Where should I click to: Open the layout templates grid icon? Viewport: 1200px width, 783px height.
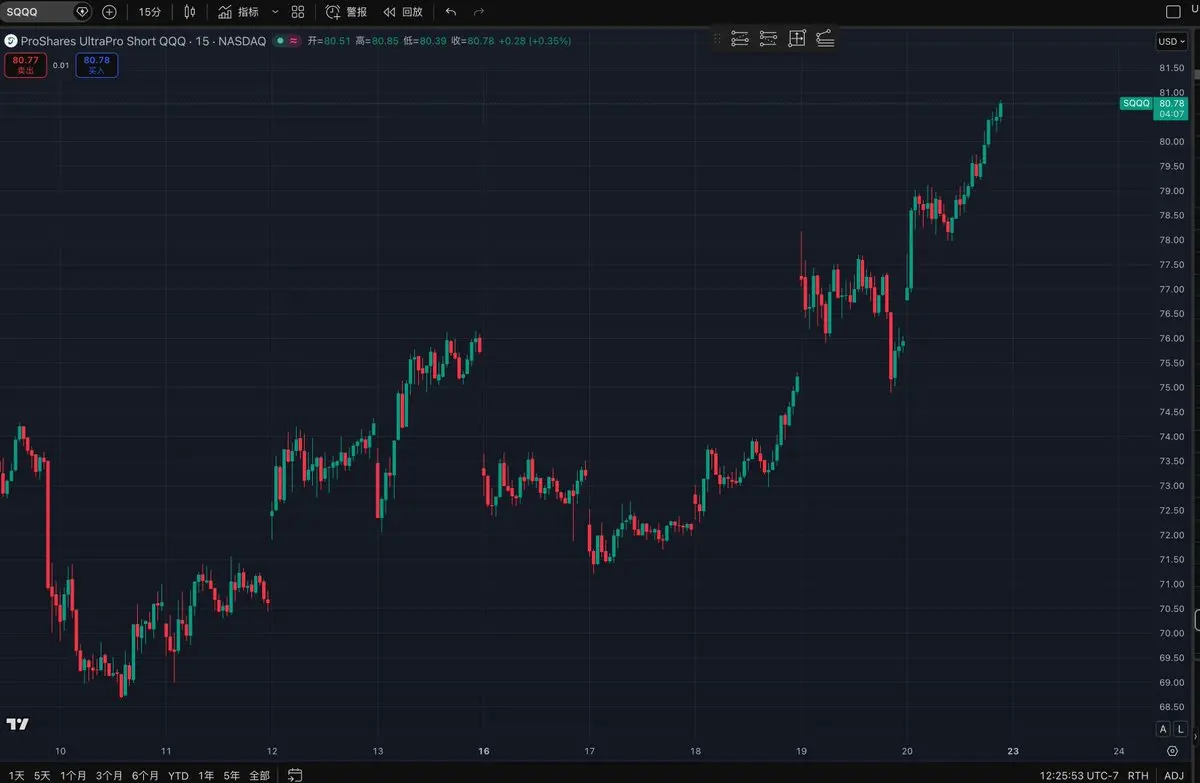298,12
